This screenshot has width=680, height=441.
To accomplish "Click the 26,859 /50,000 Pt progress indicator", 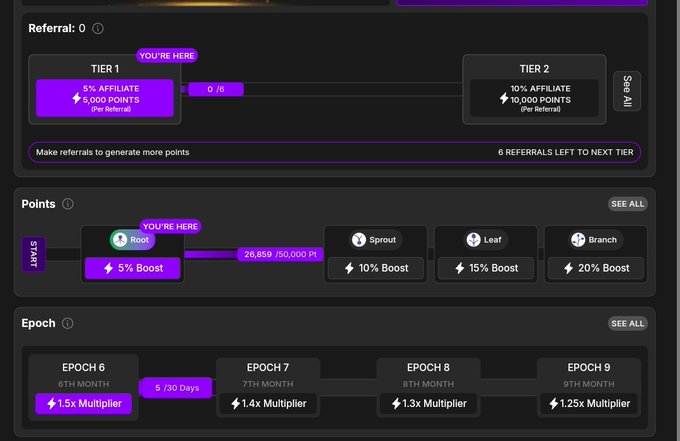I will click(280, 254).
